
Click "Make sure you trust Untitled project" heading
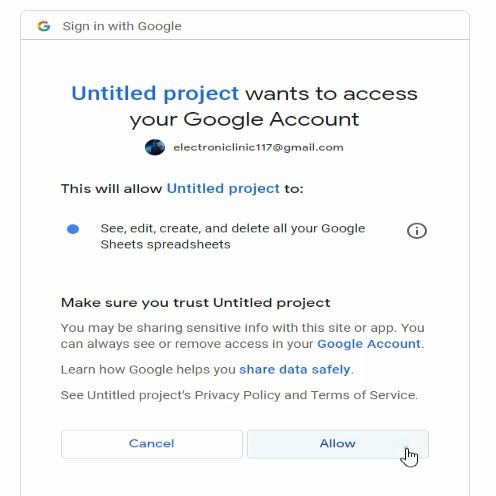point(196,303)
